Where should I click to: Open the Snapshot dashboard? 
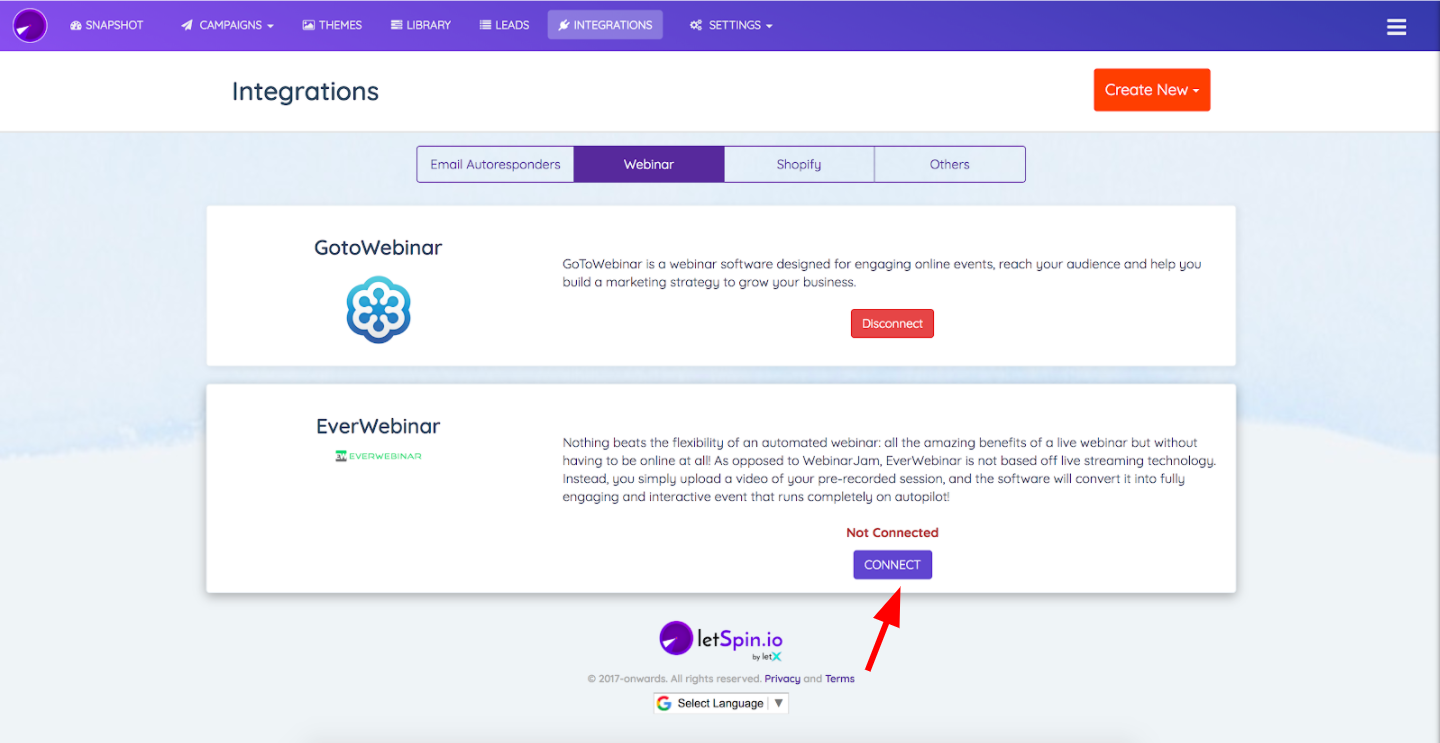(x=107, y=25)
